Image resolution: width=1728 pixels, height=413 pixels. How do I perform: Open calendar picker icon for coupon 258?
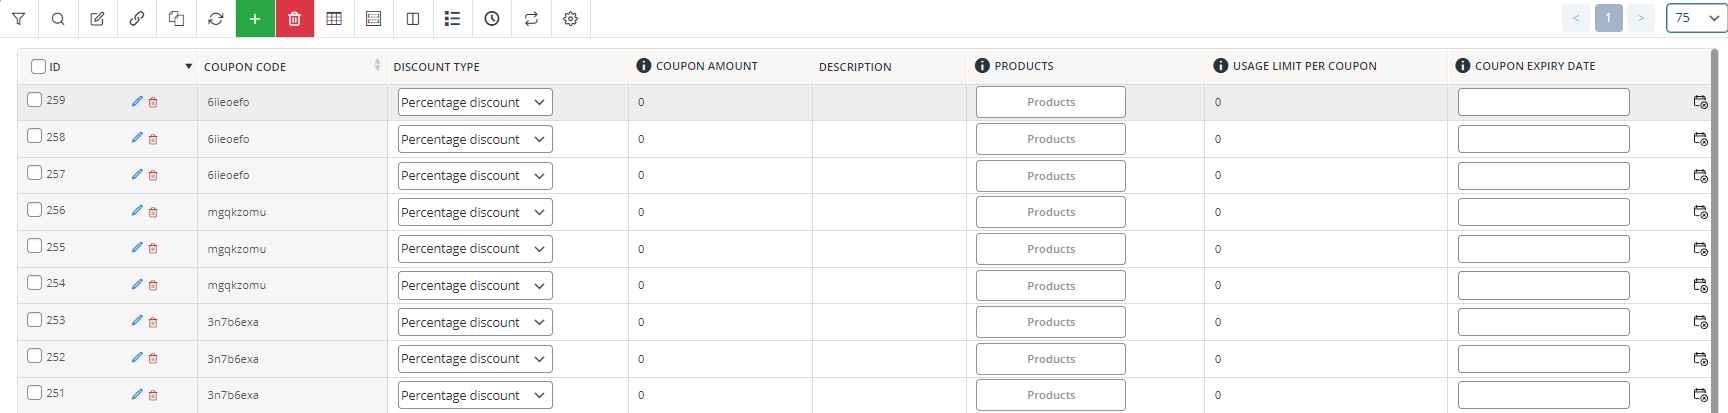1700,139
